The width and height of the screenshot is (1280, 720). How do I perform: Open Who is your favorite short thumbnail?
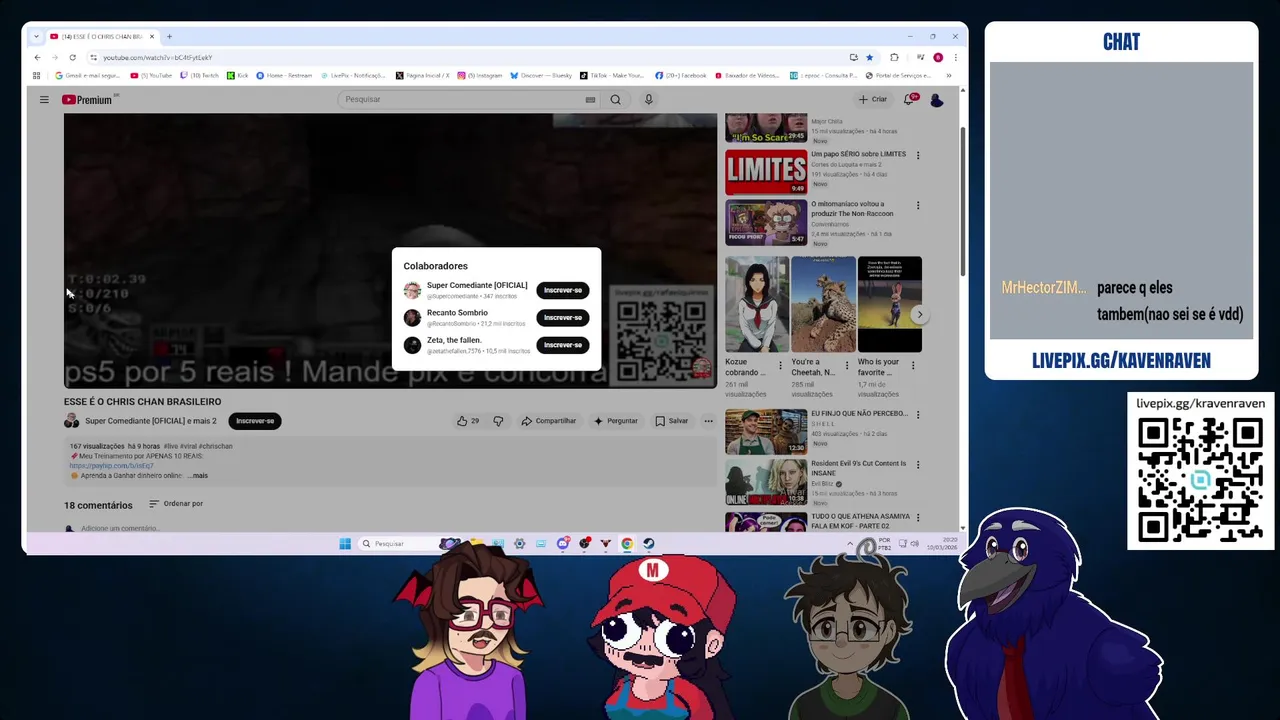(x=889, y=304)
